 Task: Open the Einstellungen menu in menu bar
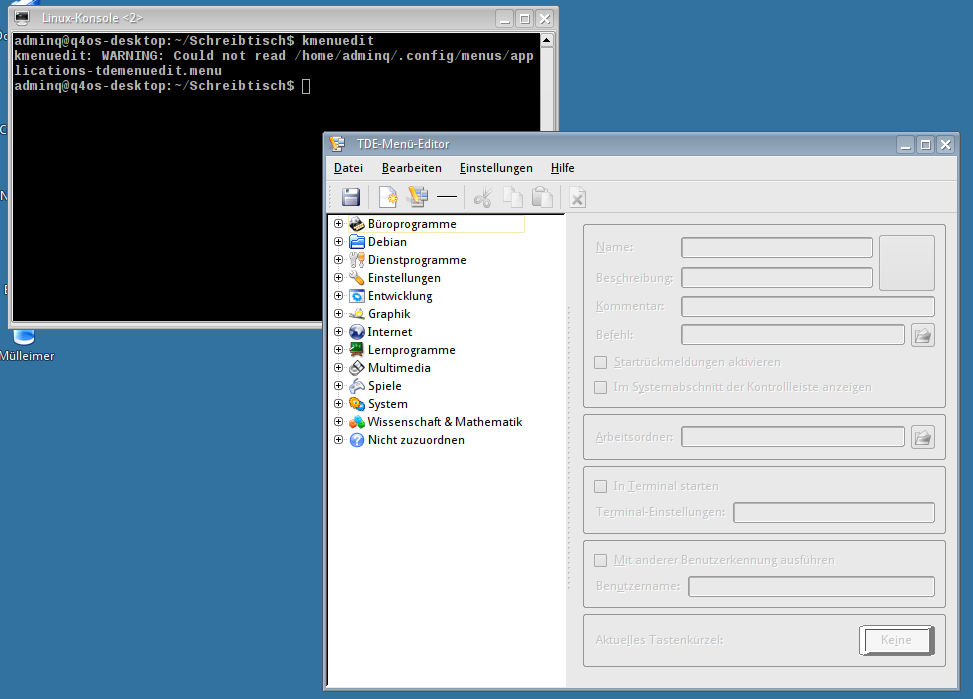click(496, 168)
